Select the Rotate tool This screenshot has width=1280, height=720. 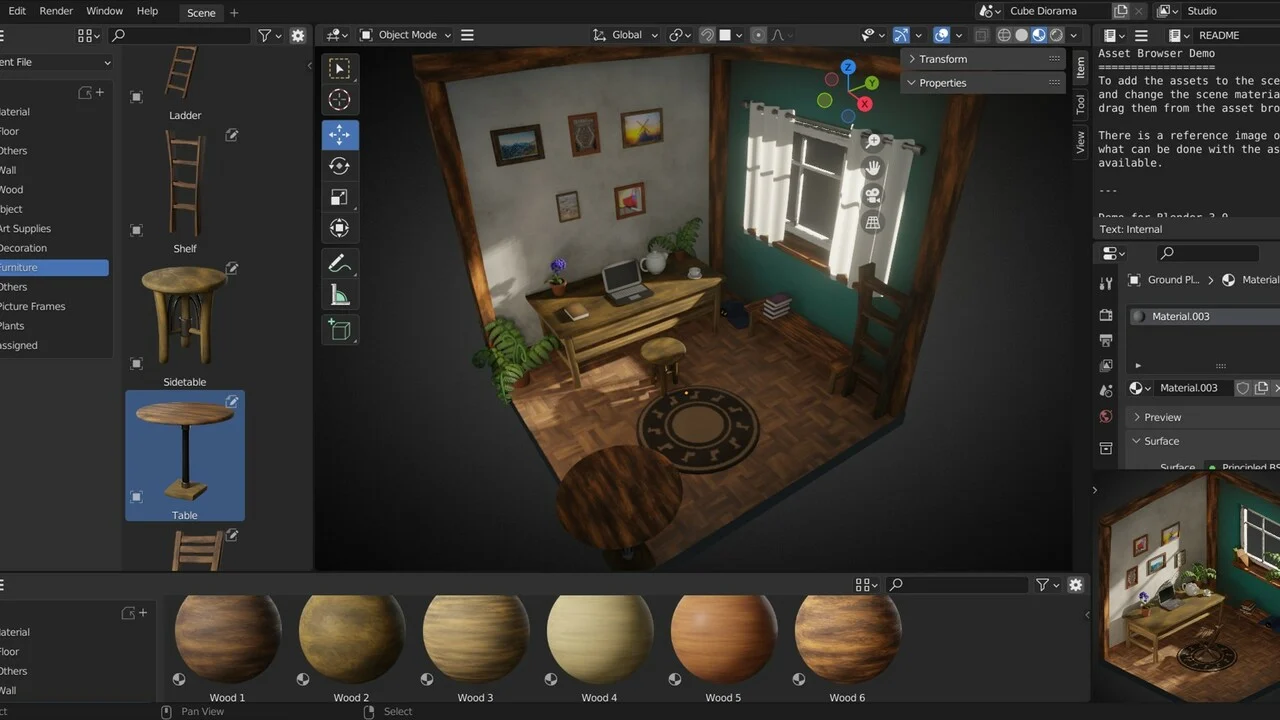[340, 165]
